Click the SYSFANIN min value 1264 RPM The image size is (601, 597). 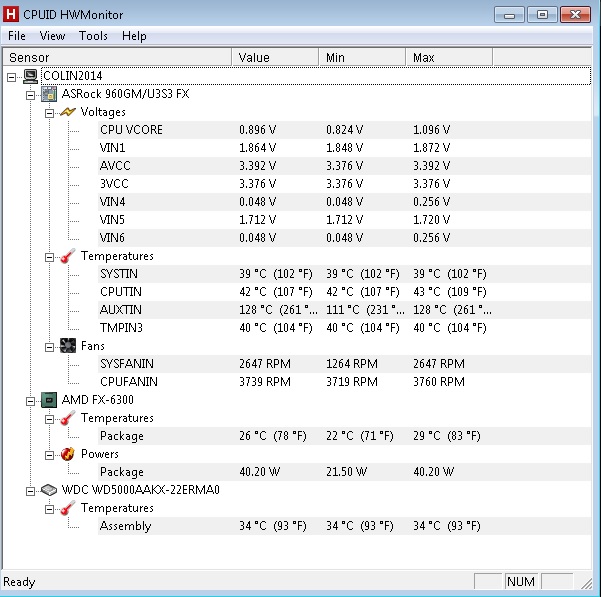tap(351, 364)
